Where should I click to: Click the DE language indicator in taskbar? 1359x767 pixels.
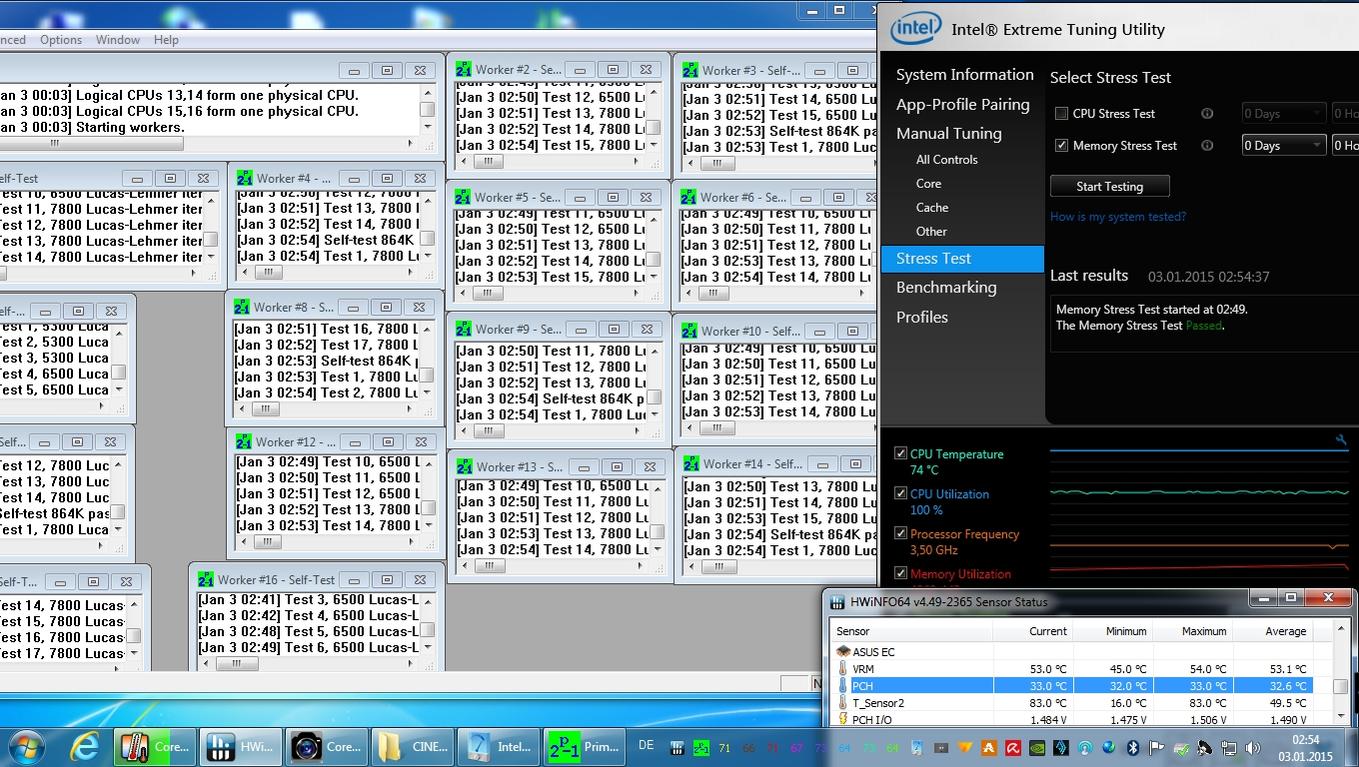(646, 746)
